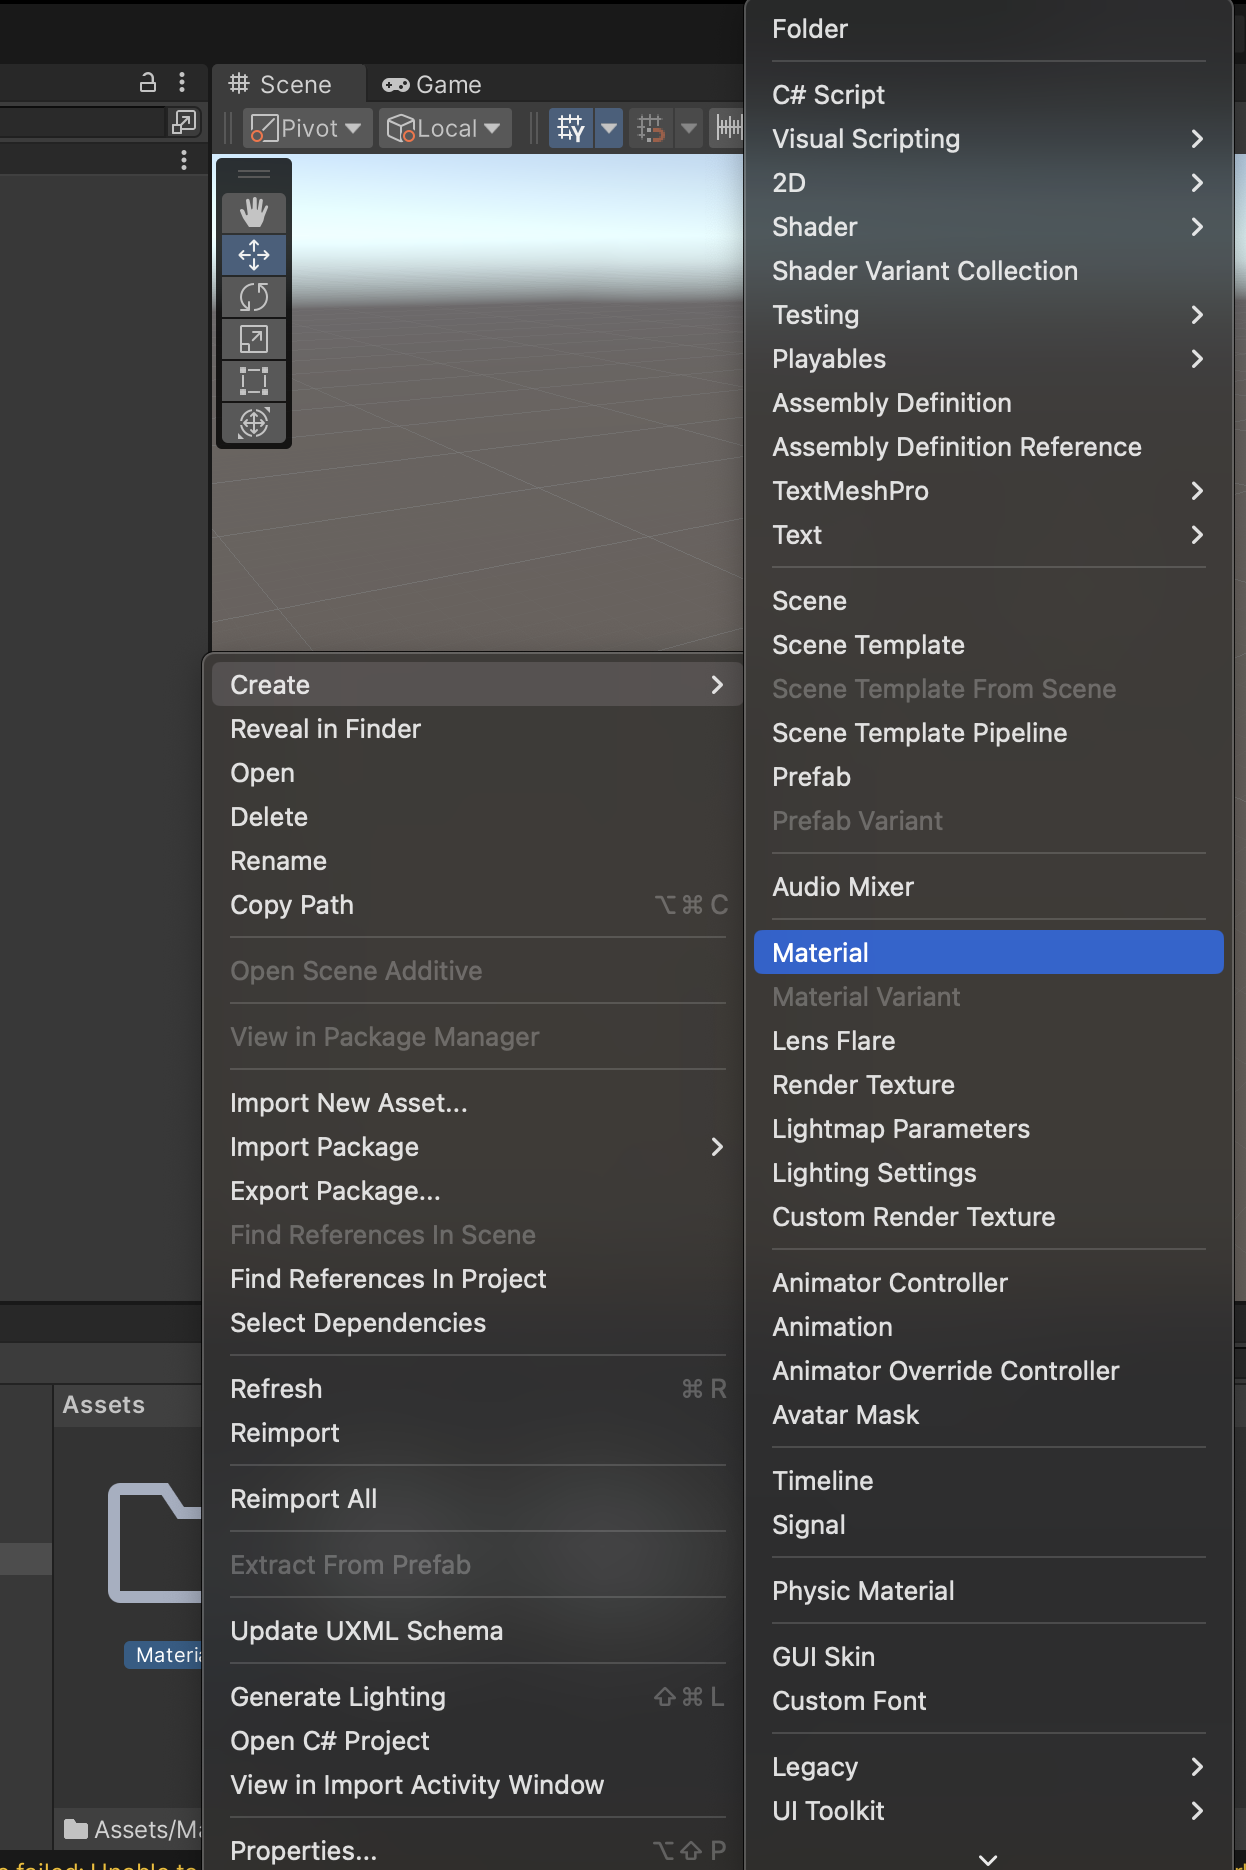Expand the grid visibility options arrow
Viewport: 1246px width, 1870px height.
609,128
